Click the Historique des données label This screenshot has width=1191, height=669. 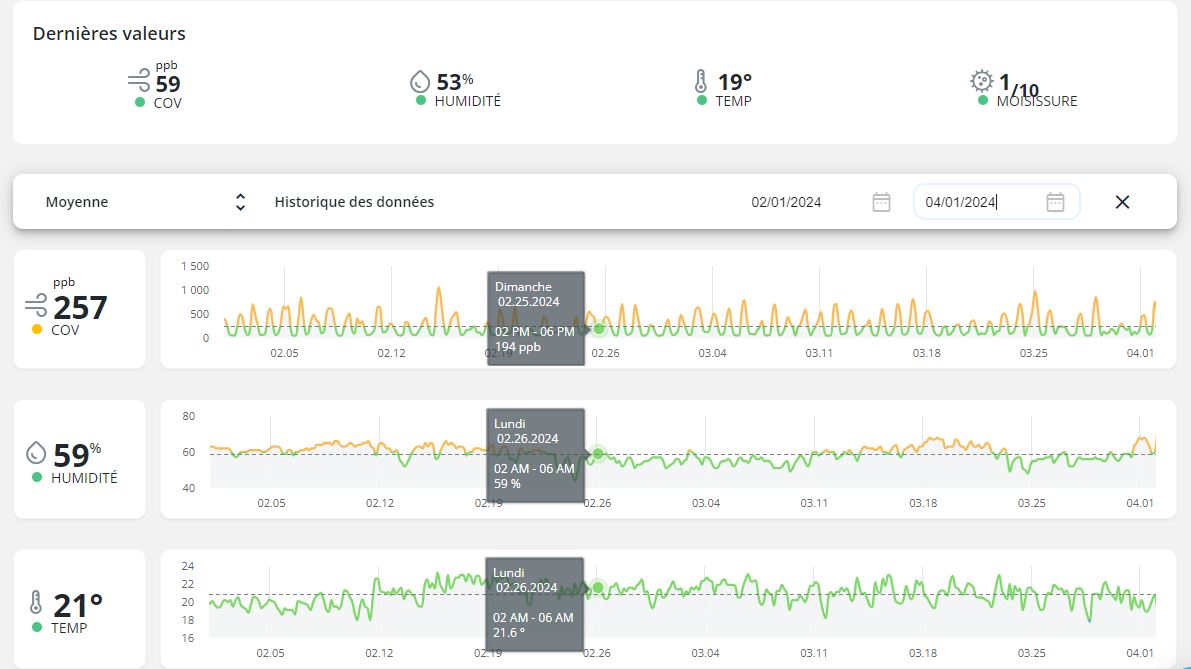click(x=354, y=202)
